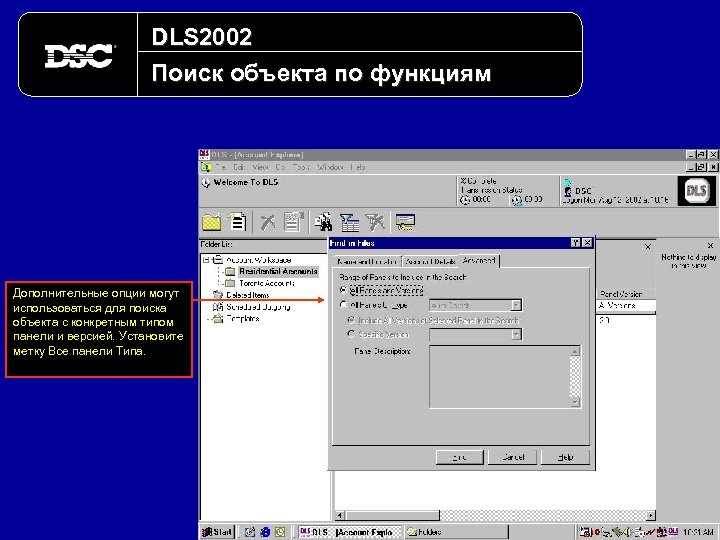Image resolution: width=720 pixels, height=540 pixels.
Task: Click the horizontal scrollbar right arrow
Action: [651, 516]
